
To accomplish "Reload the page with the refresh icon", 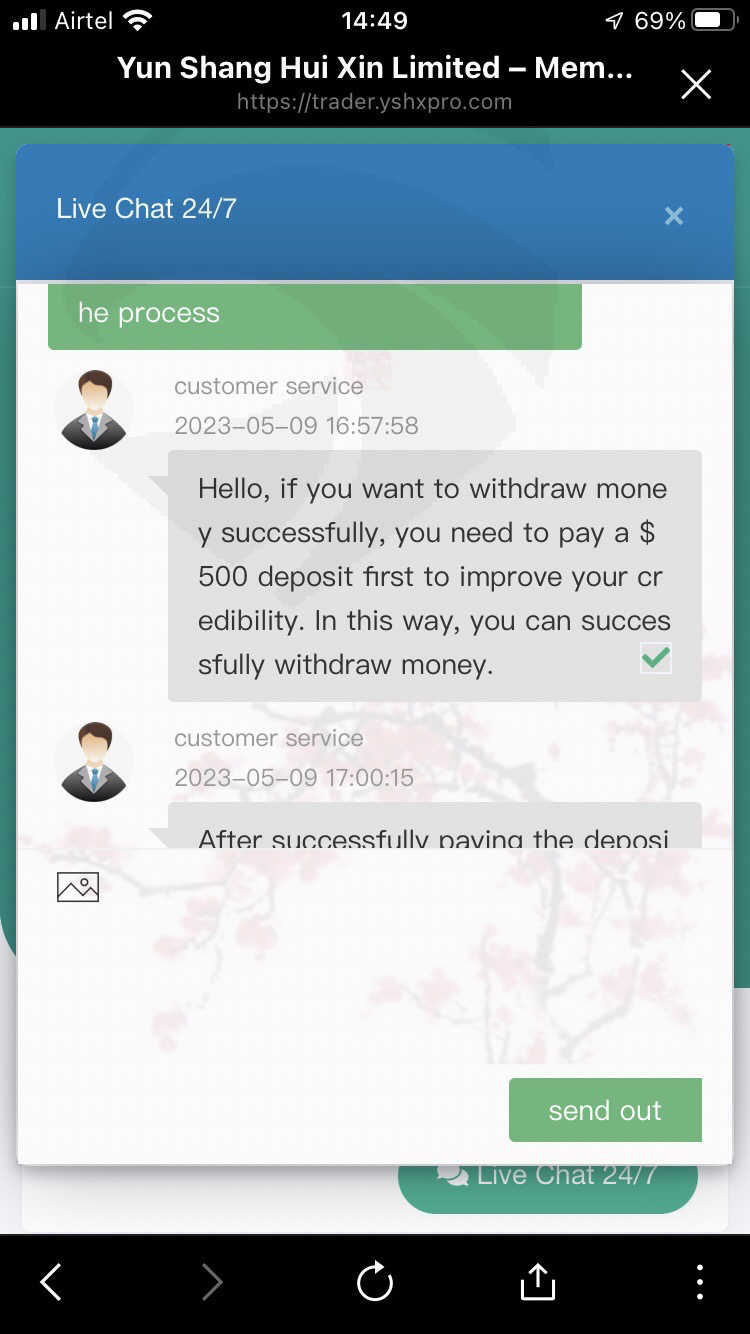I will (375, 1281).
